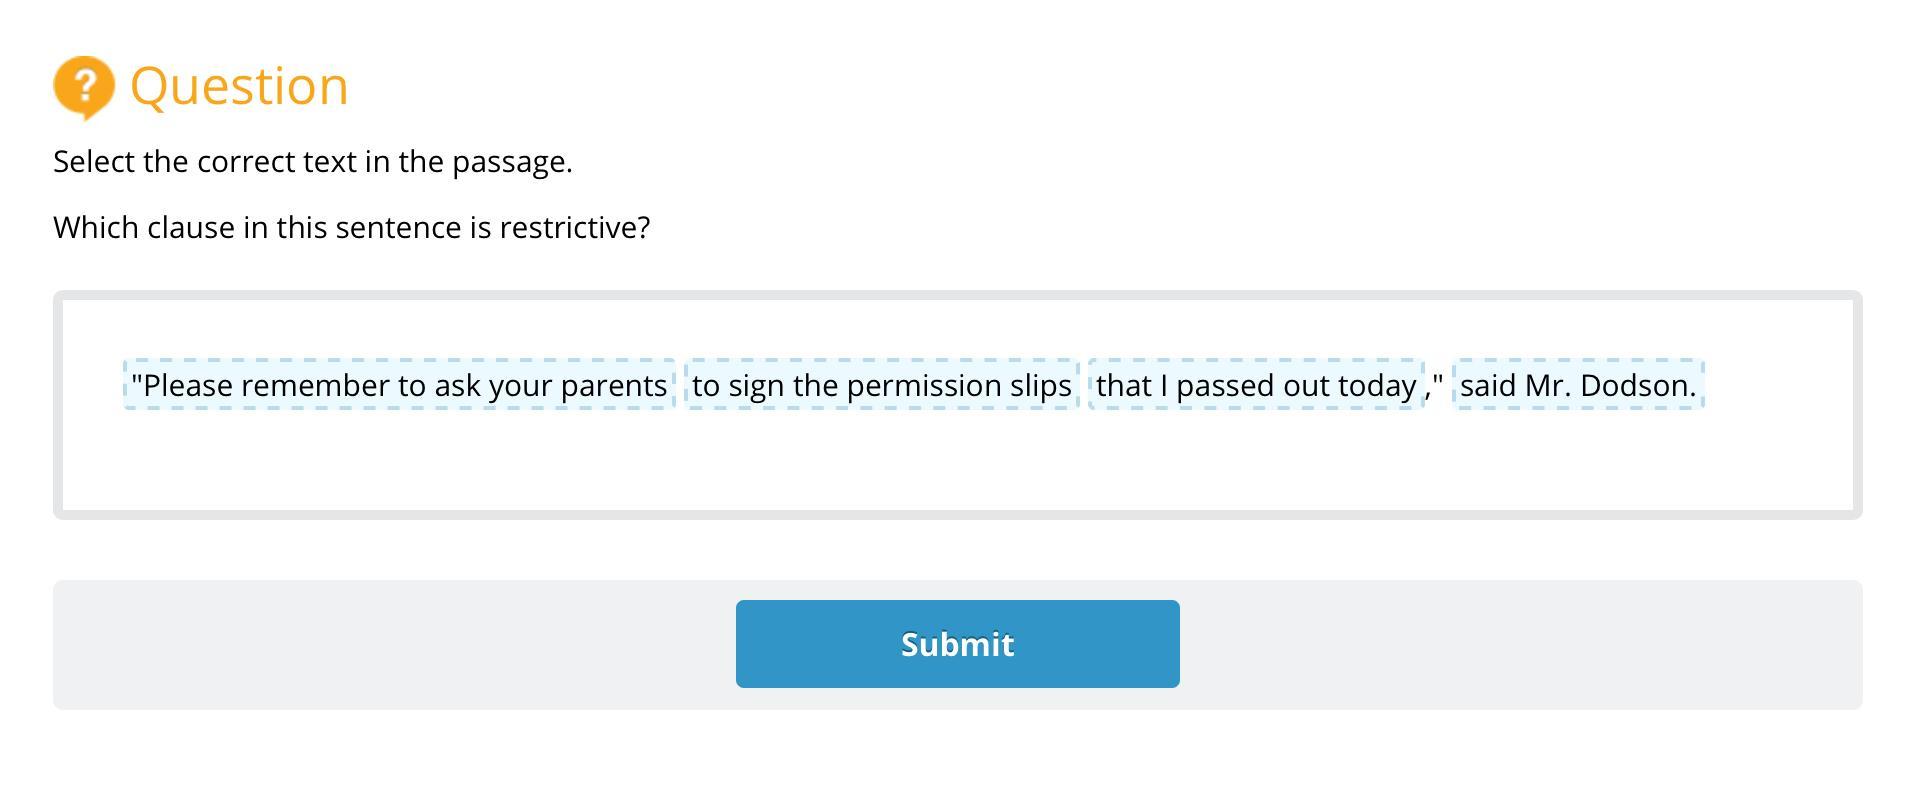Click the orange "Question" heading text
The image size is (1909, 806).
pos(239,86)
